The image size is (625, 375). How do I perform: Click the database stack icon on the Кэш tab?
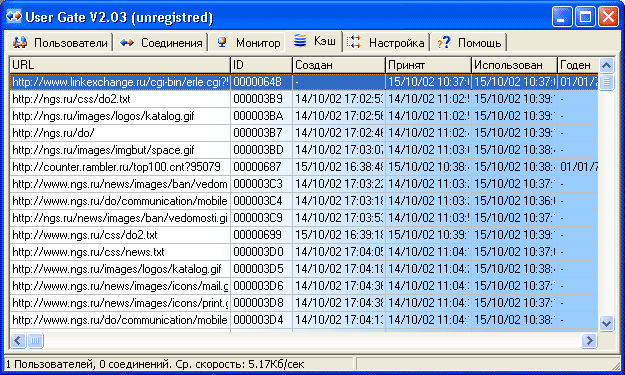[x=300, y=40]
